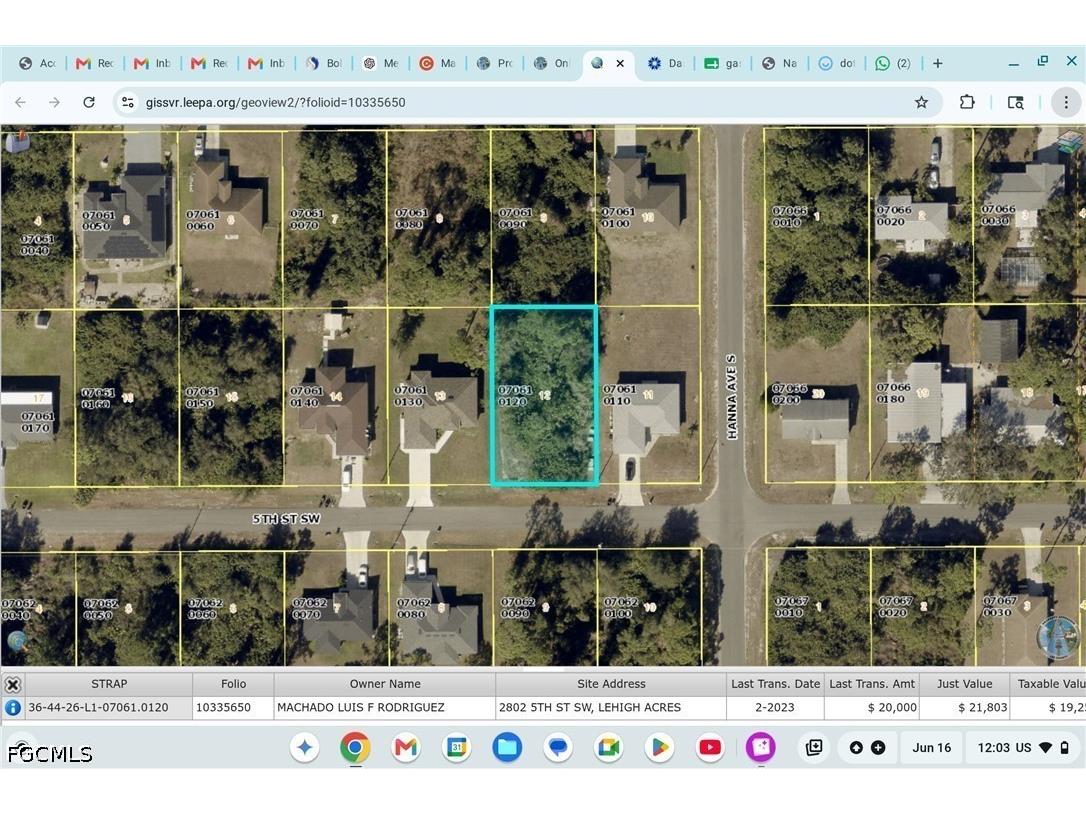This screenshot has width=1086, height=814.
Task: Open the pink gallery app on shelf
Action: 760,747
